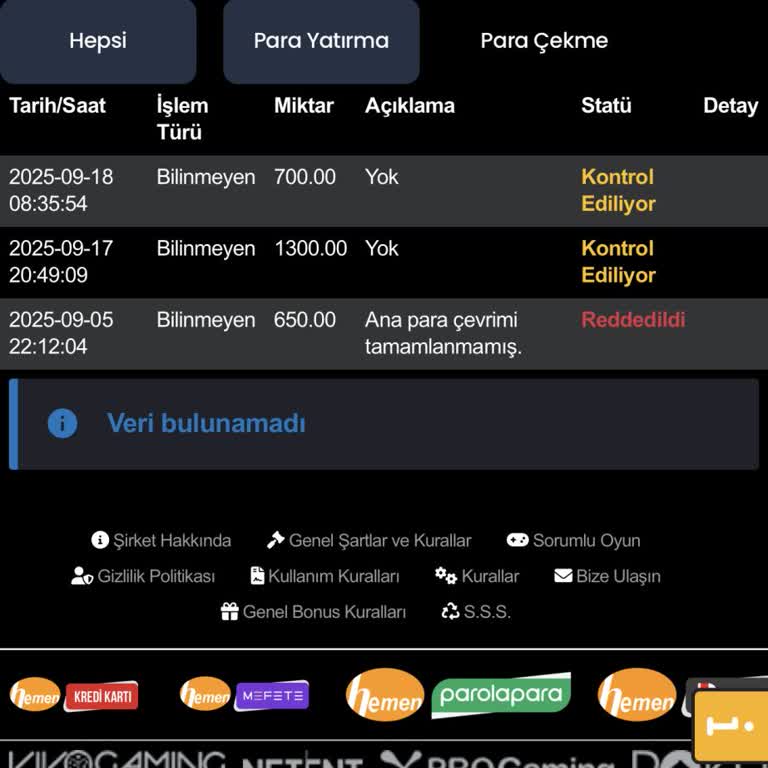The image size is (768, 768).
Task: Click the Açıklama column header
Action: click(409, 106)
